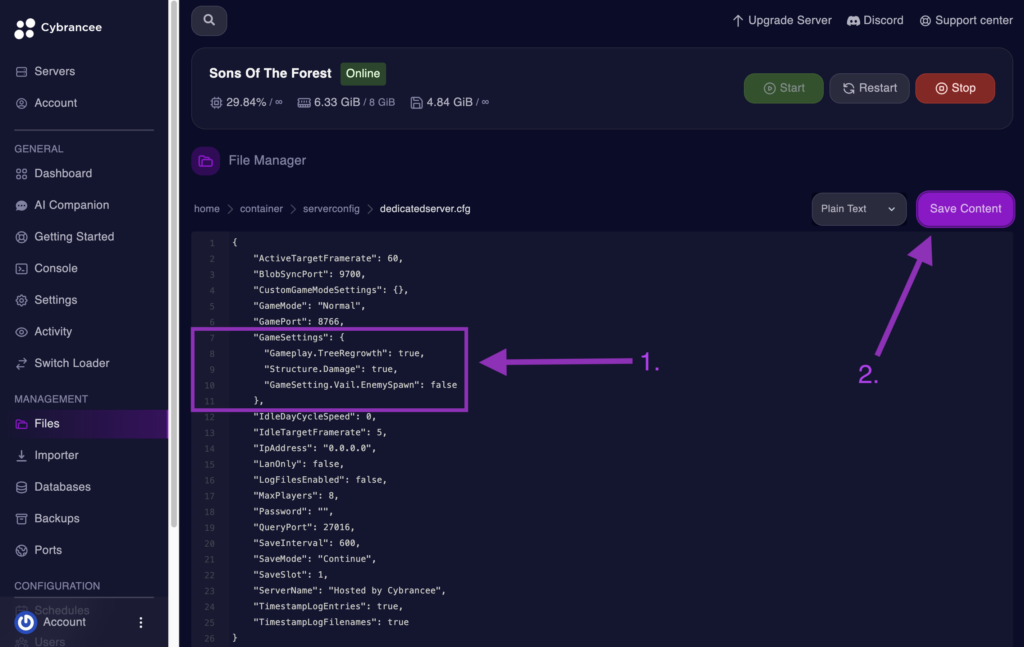Stop the server with red button
Viewport: 1024px width, 647px height.
(x=955, y=88)
